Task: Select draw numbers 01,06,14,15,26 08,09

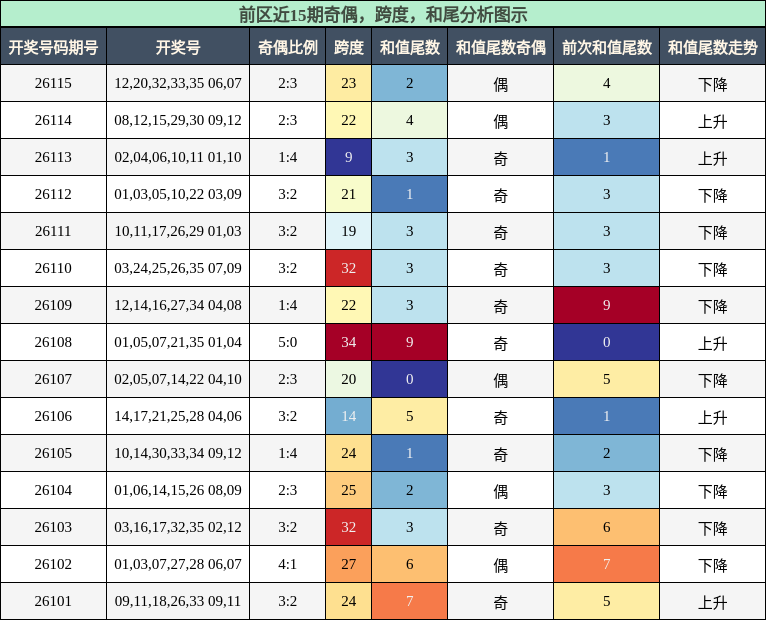Action: point(178,490)
